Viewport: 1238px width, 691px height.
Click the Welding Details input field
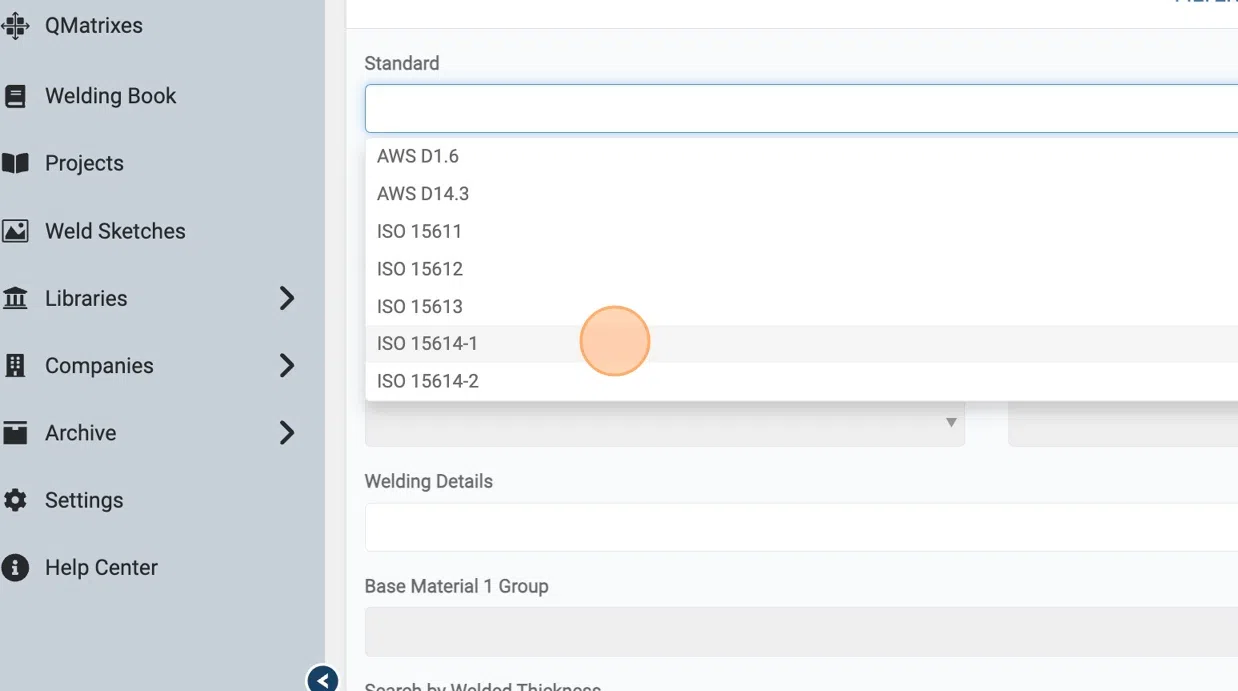pos(800,527)
